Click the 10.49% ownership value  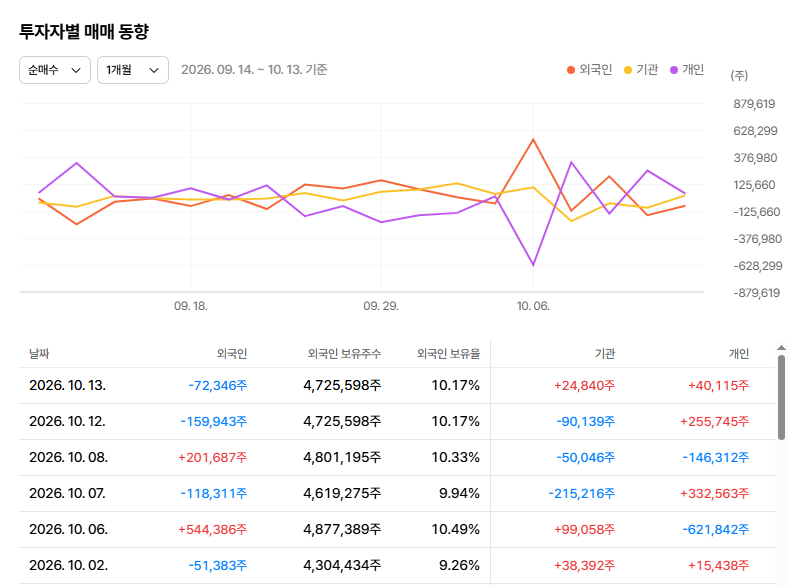coord(456,530)
